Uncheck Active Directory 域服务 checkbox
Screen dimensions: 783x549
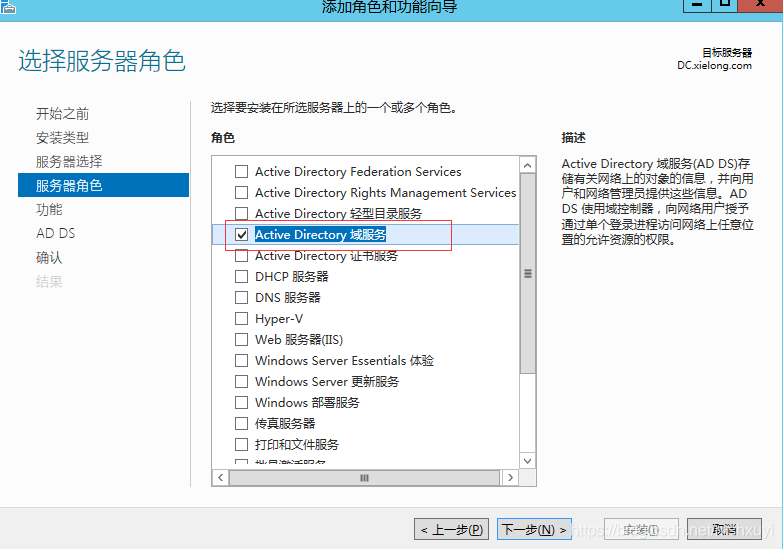click(x=241, y=234)
